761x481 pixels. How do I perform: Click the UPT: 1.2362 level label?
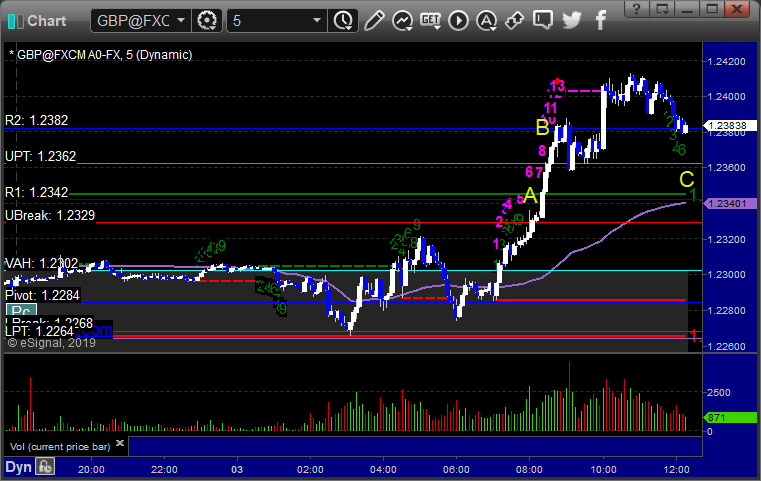coord(40,156)
